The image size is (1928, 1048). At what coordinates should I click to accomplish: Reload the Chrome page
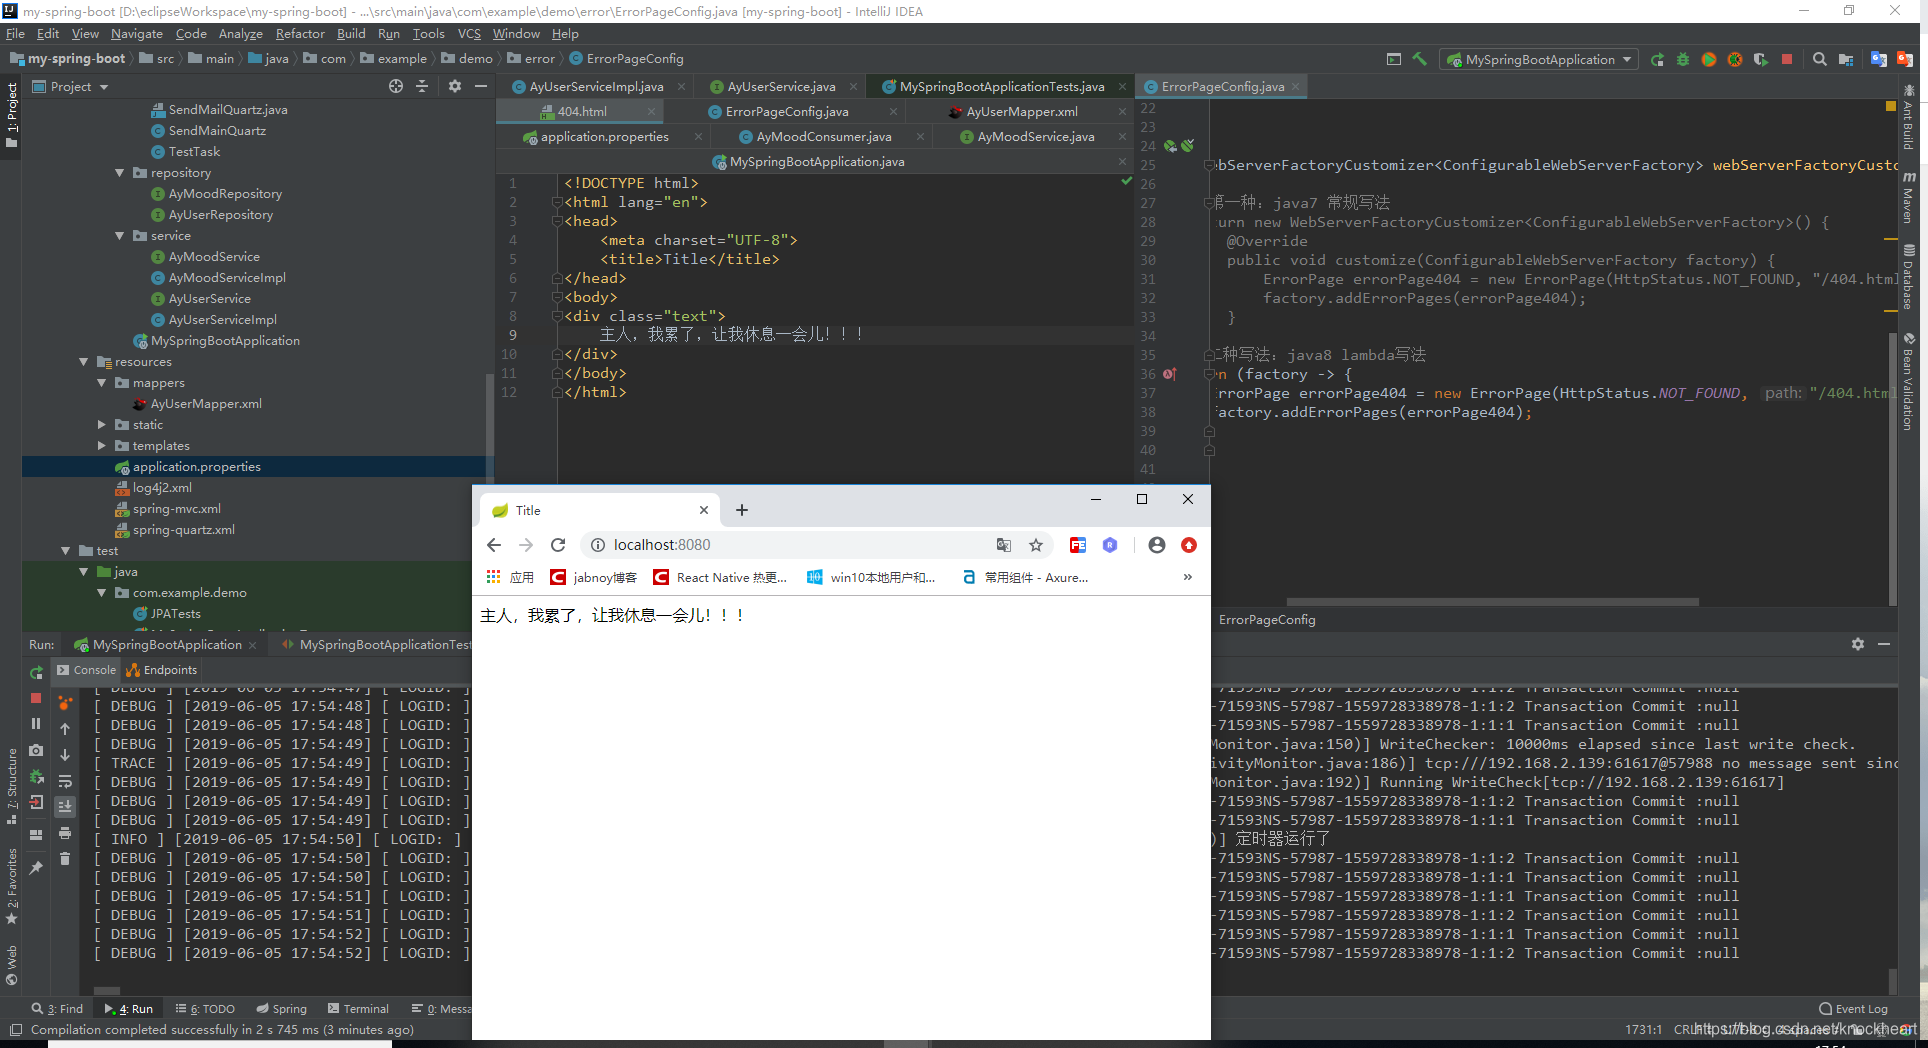(558, 545)
